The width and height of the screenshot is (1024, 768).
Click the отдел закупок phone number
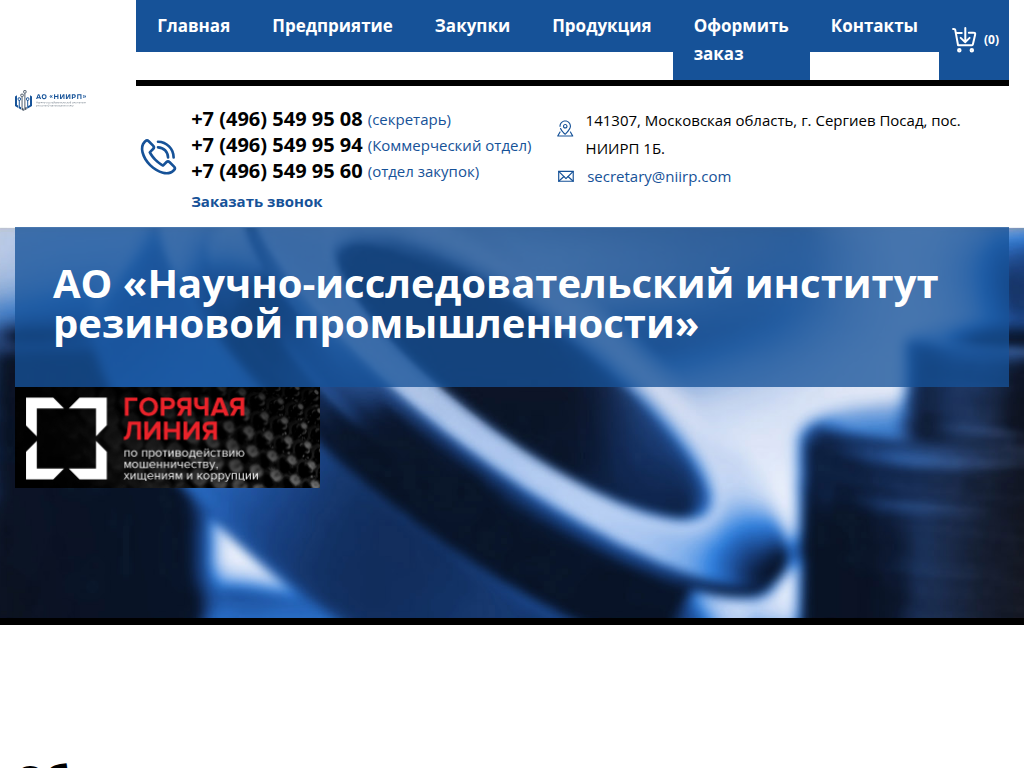pos(276,171)
